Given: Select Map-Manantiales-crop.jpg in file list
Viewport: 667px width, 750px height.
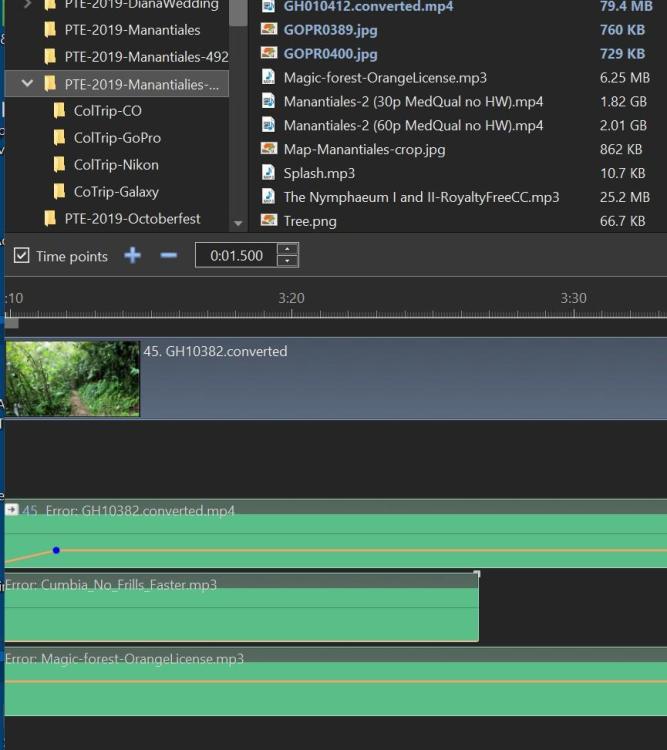Looking at the screenshot, I should point(364,149).
